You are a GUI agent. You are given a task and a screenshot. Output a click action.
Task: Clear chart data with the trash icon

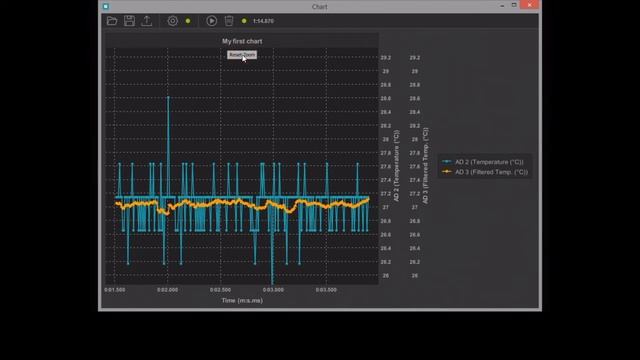(229, 21)
